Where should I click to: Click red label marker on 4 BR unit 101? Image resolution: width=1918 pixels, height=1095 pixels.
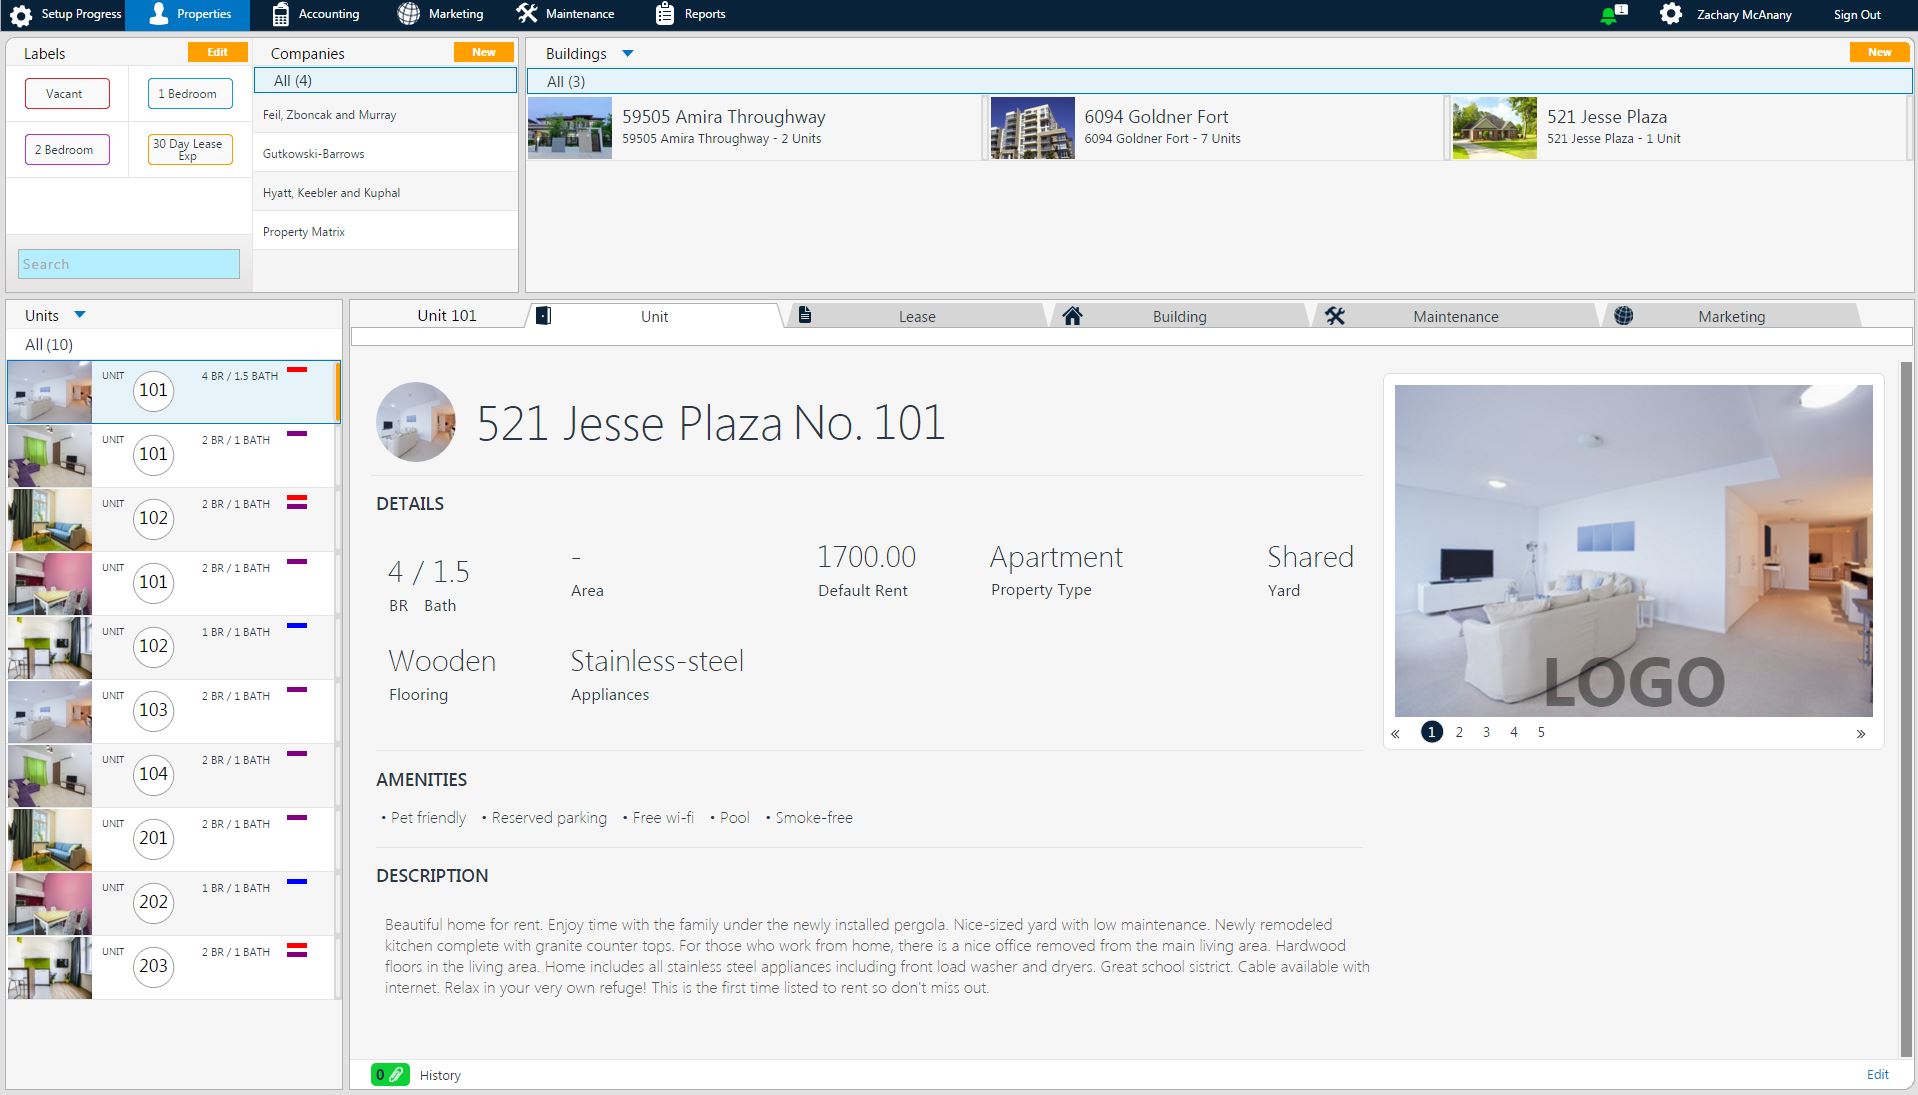click(297, 370)
